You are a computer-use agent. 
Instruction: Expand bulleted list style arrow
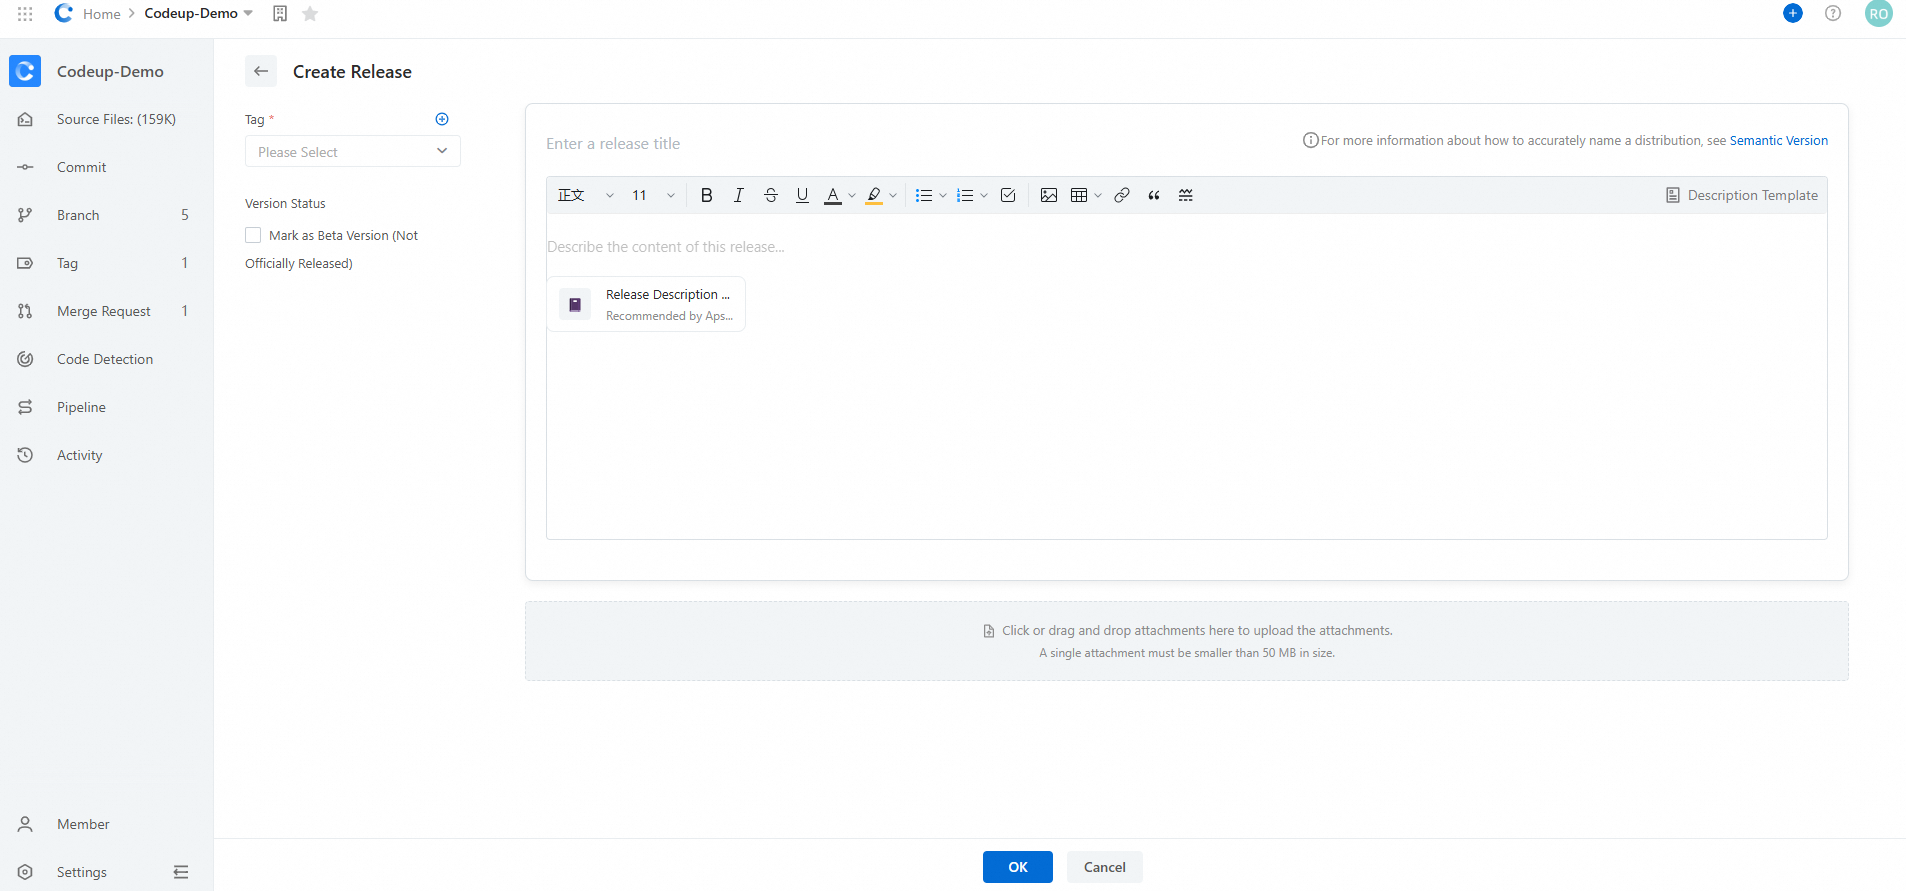tap(943, 195)
